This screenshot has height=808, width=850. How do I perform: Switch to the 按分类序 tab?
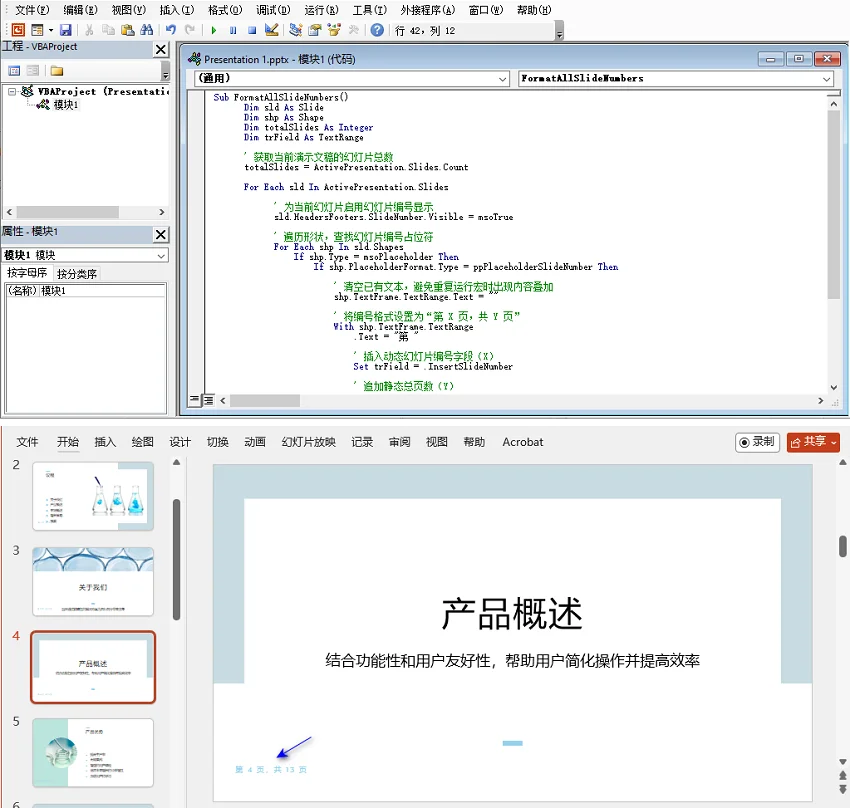[x=76, y=274]
